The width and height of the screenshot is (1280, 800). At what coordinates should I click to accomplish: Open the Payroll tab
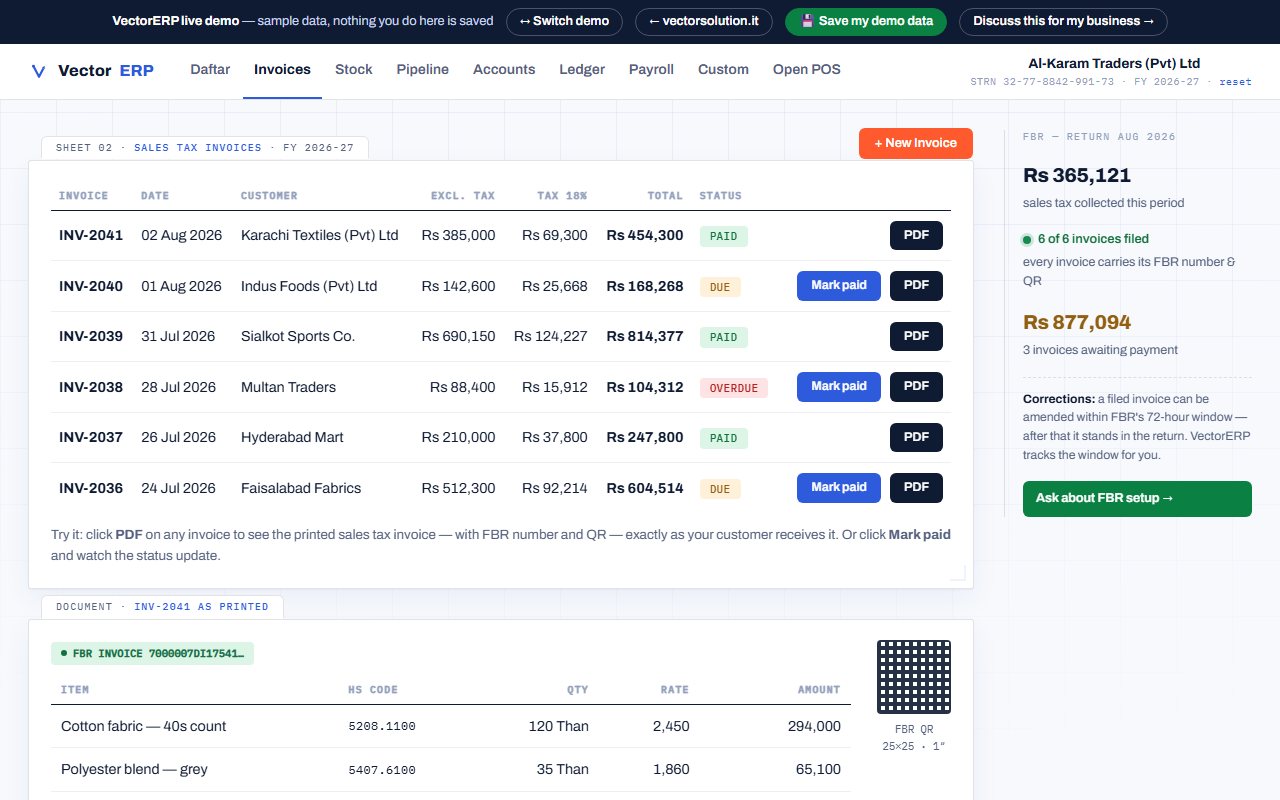pyautogui.click(x=651, y=70)
